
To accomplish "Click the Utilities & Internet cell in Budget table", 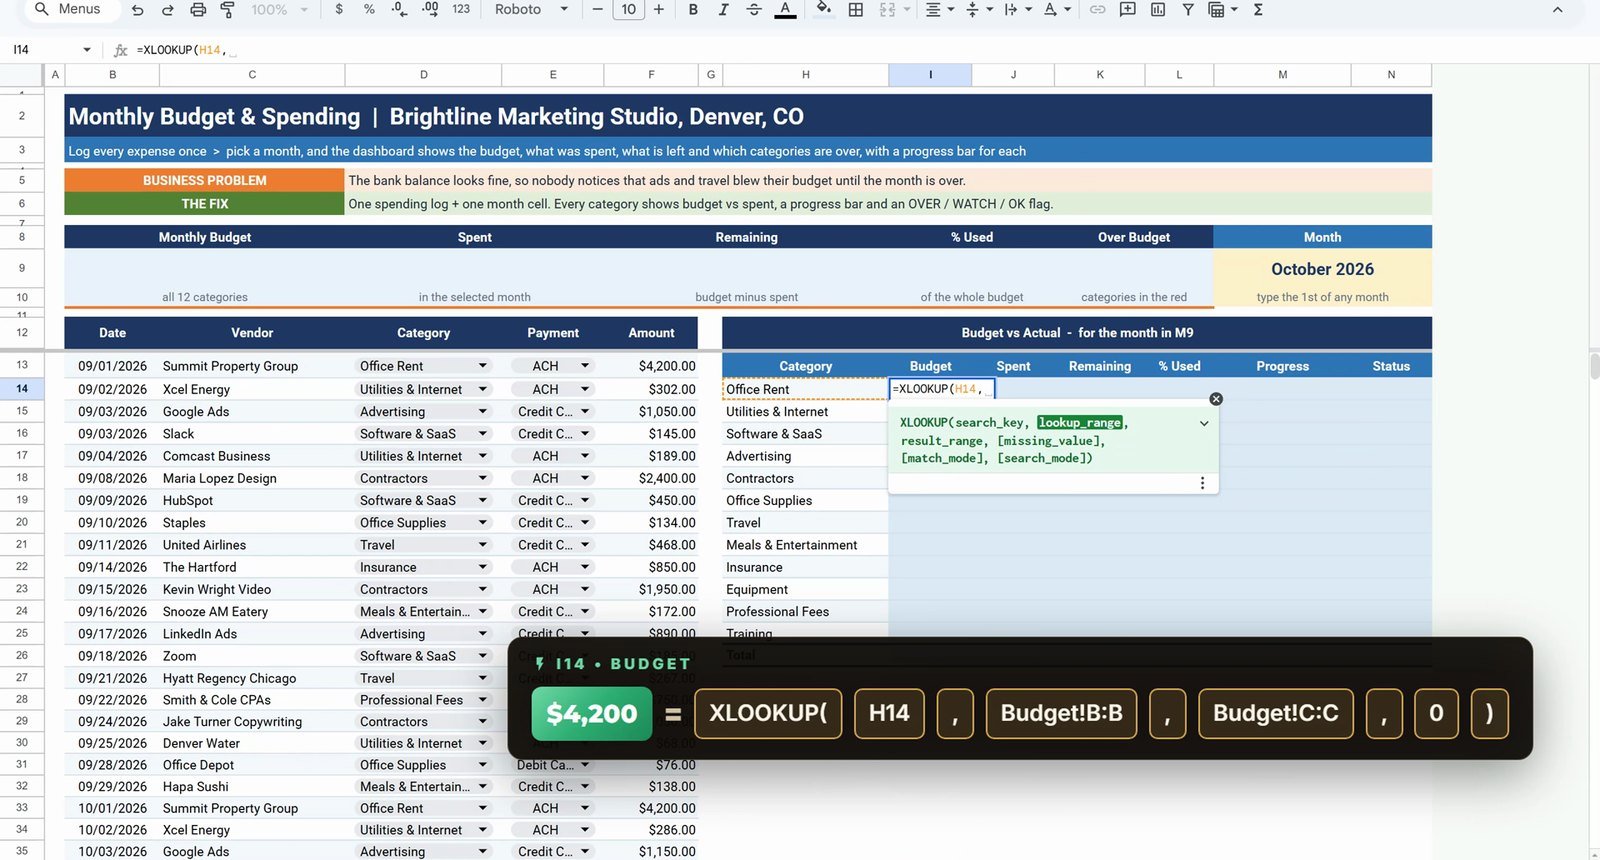I will [805, 412].
